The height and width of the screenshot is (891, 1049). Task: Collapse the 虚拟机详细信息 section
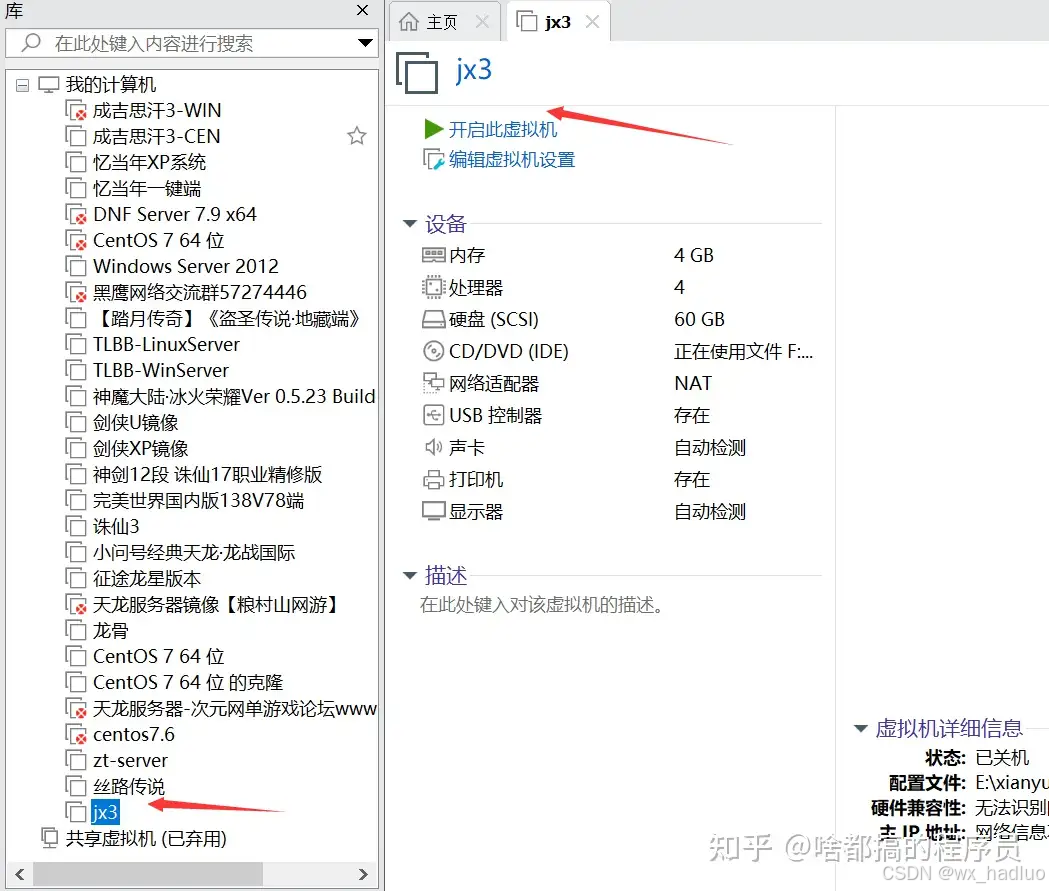tap(861, 728)
